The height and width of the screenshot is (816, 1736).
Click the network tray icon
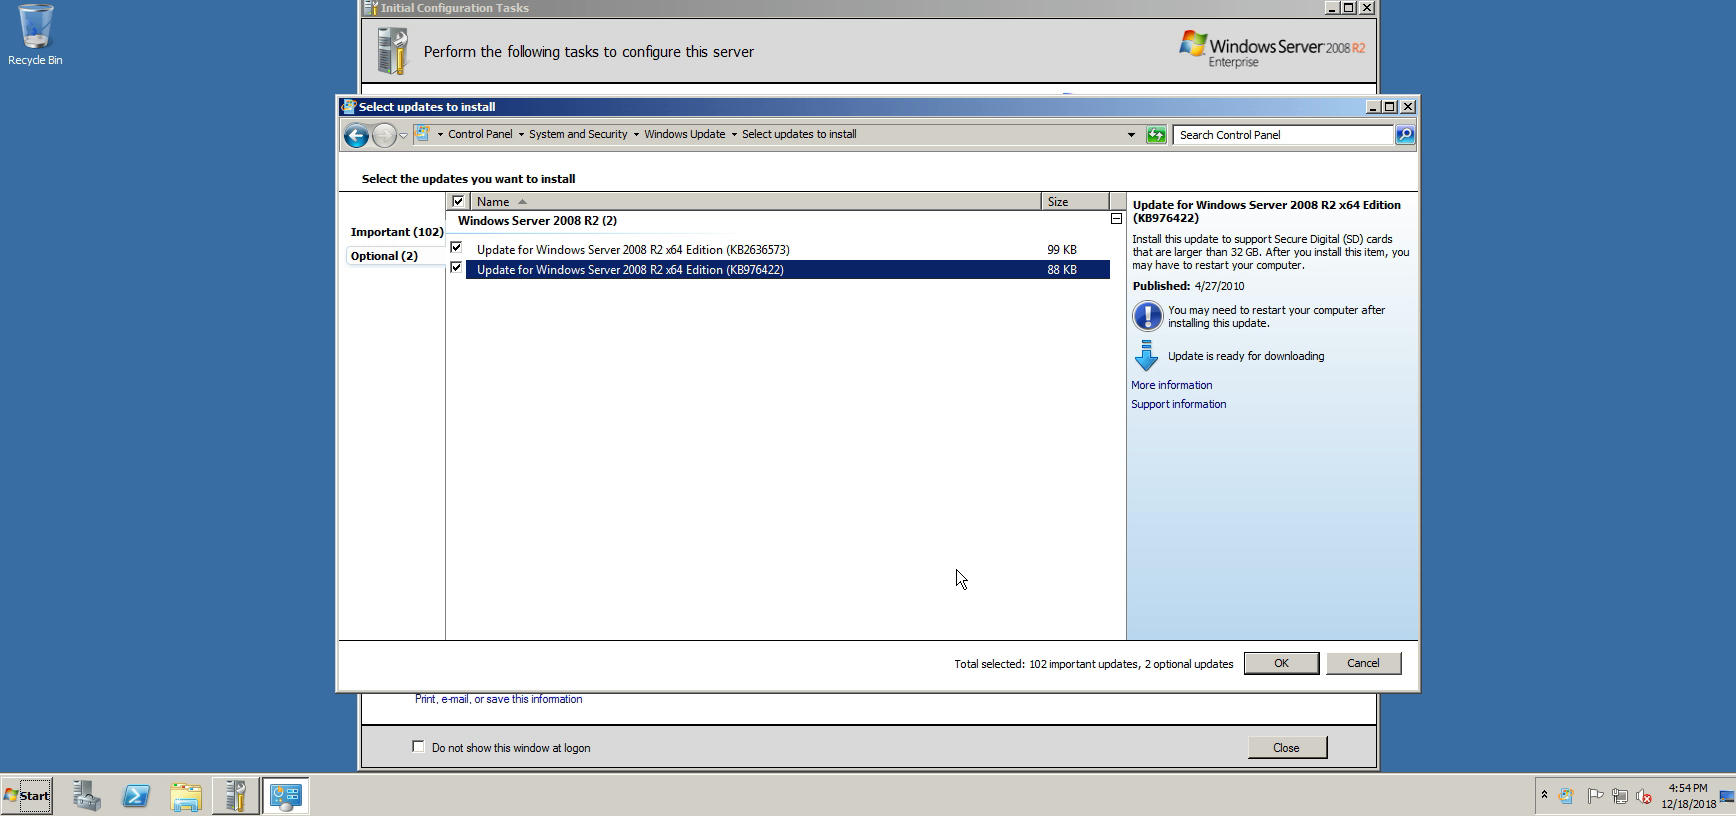1619,796
